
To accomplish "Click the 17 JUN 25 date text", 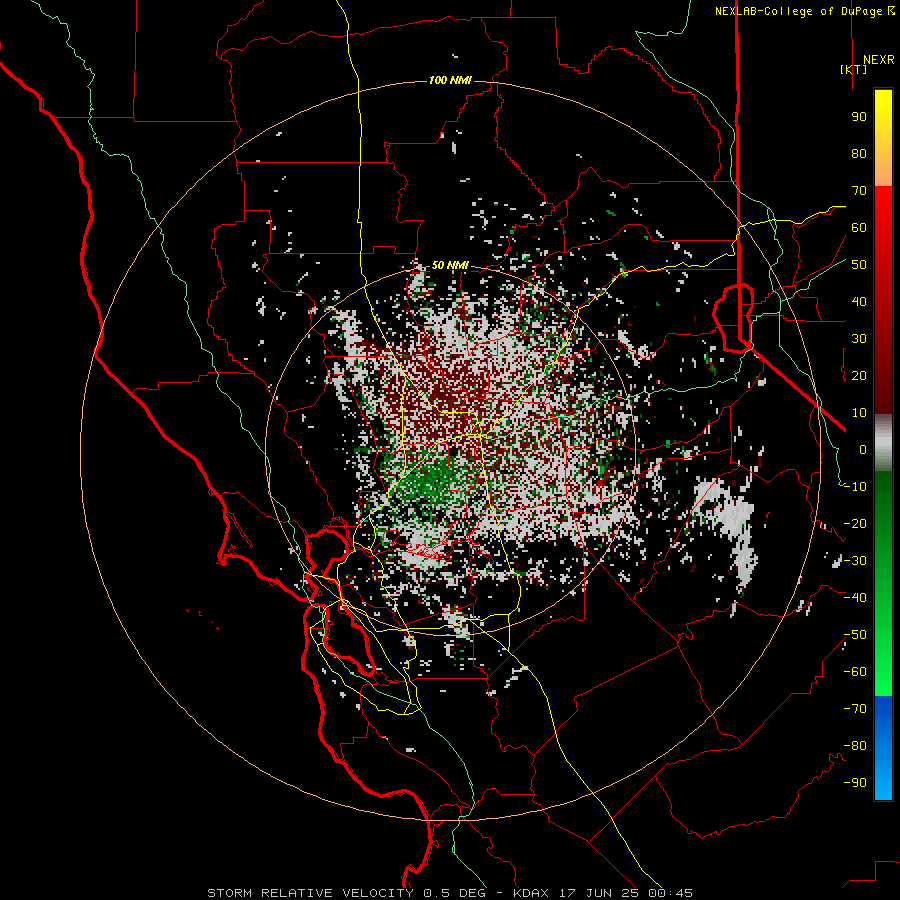I will 602,893.
